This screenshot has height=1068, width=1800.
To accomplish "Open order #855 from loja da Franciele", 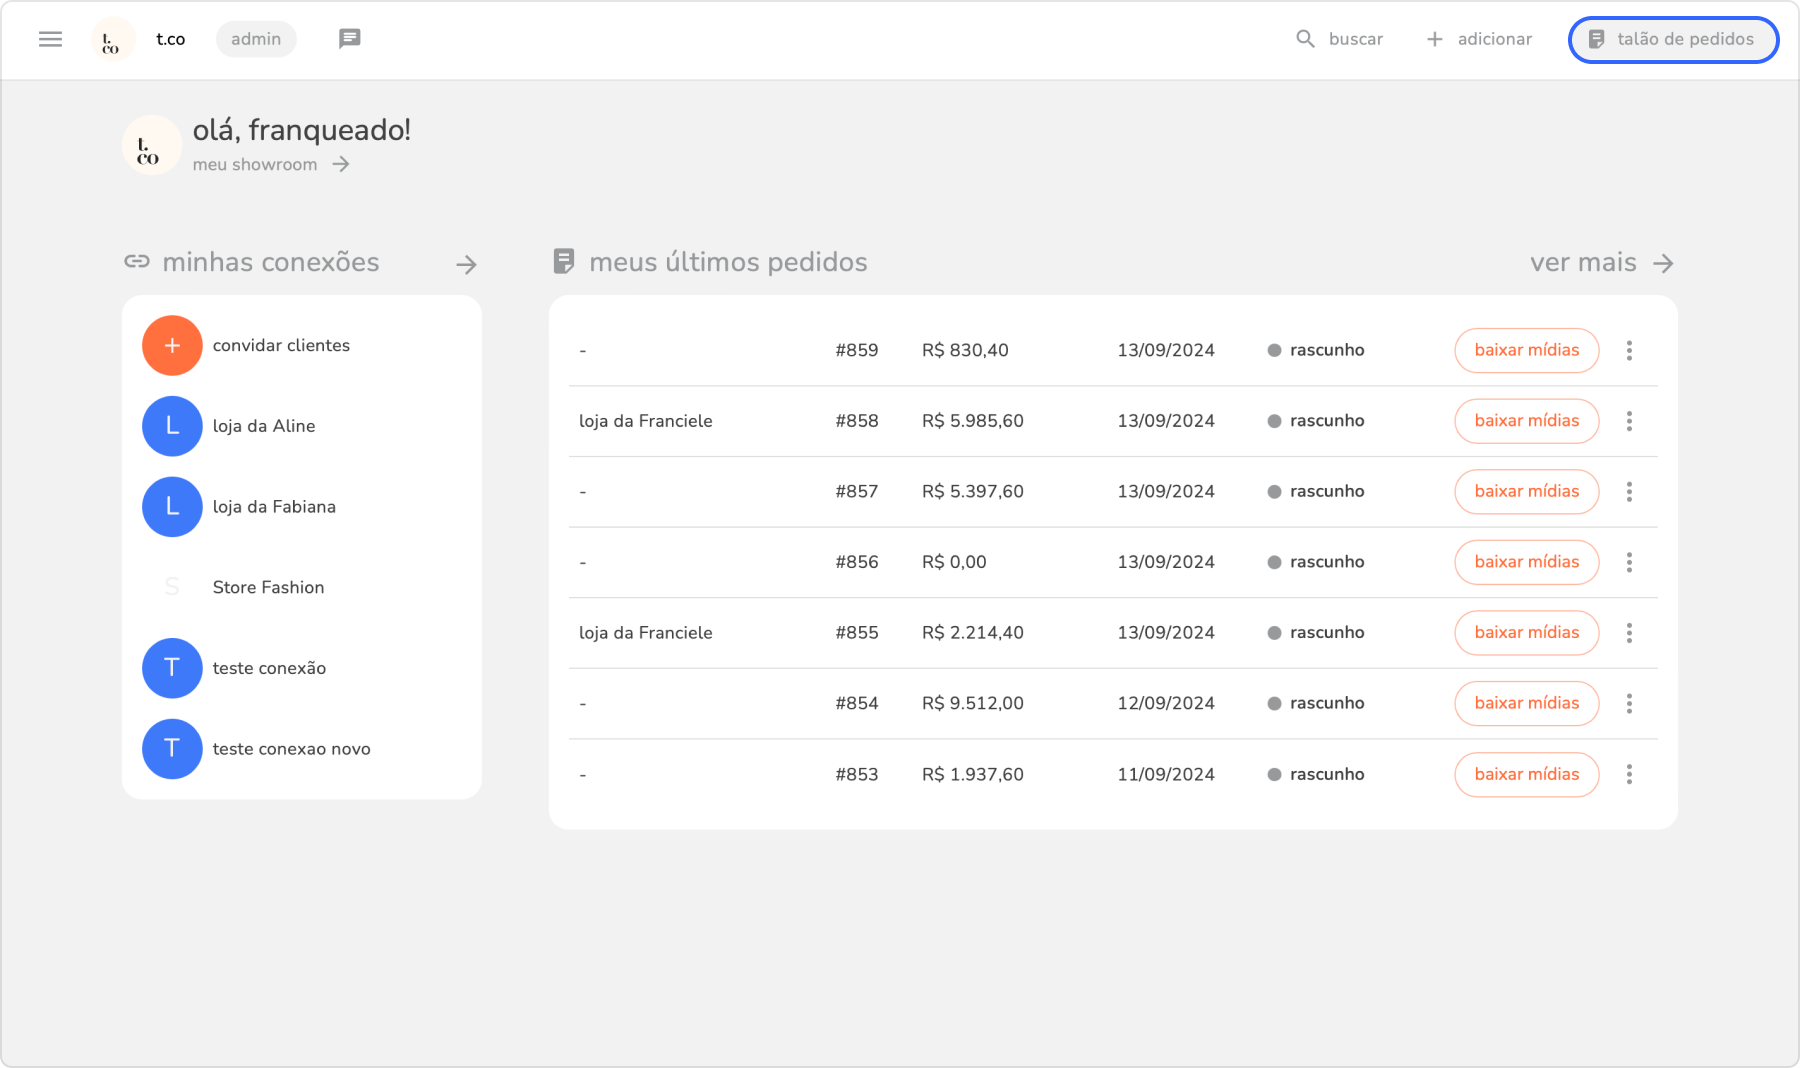I will 856,633.
